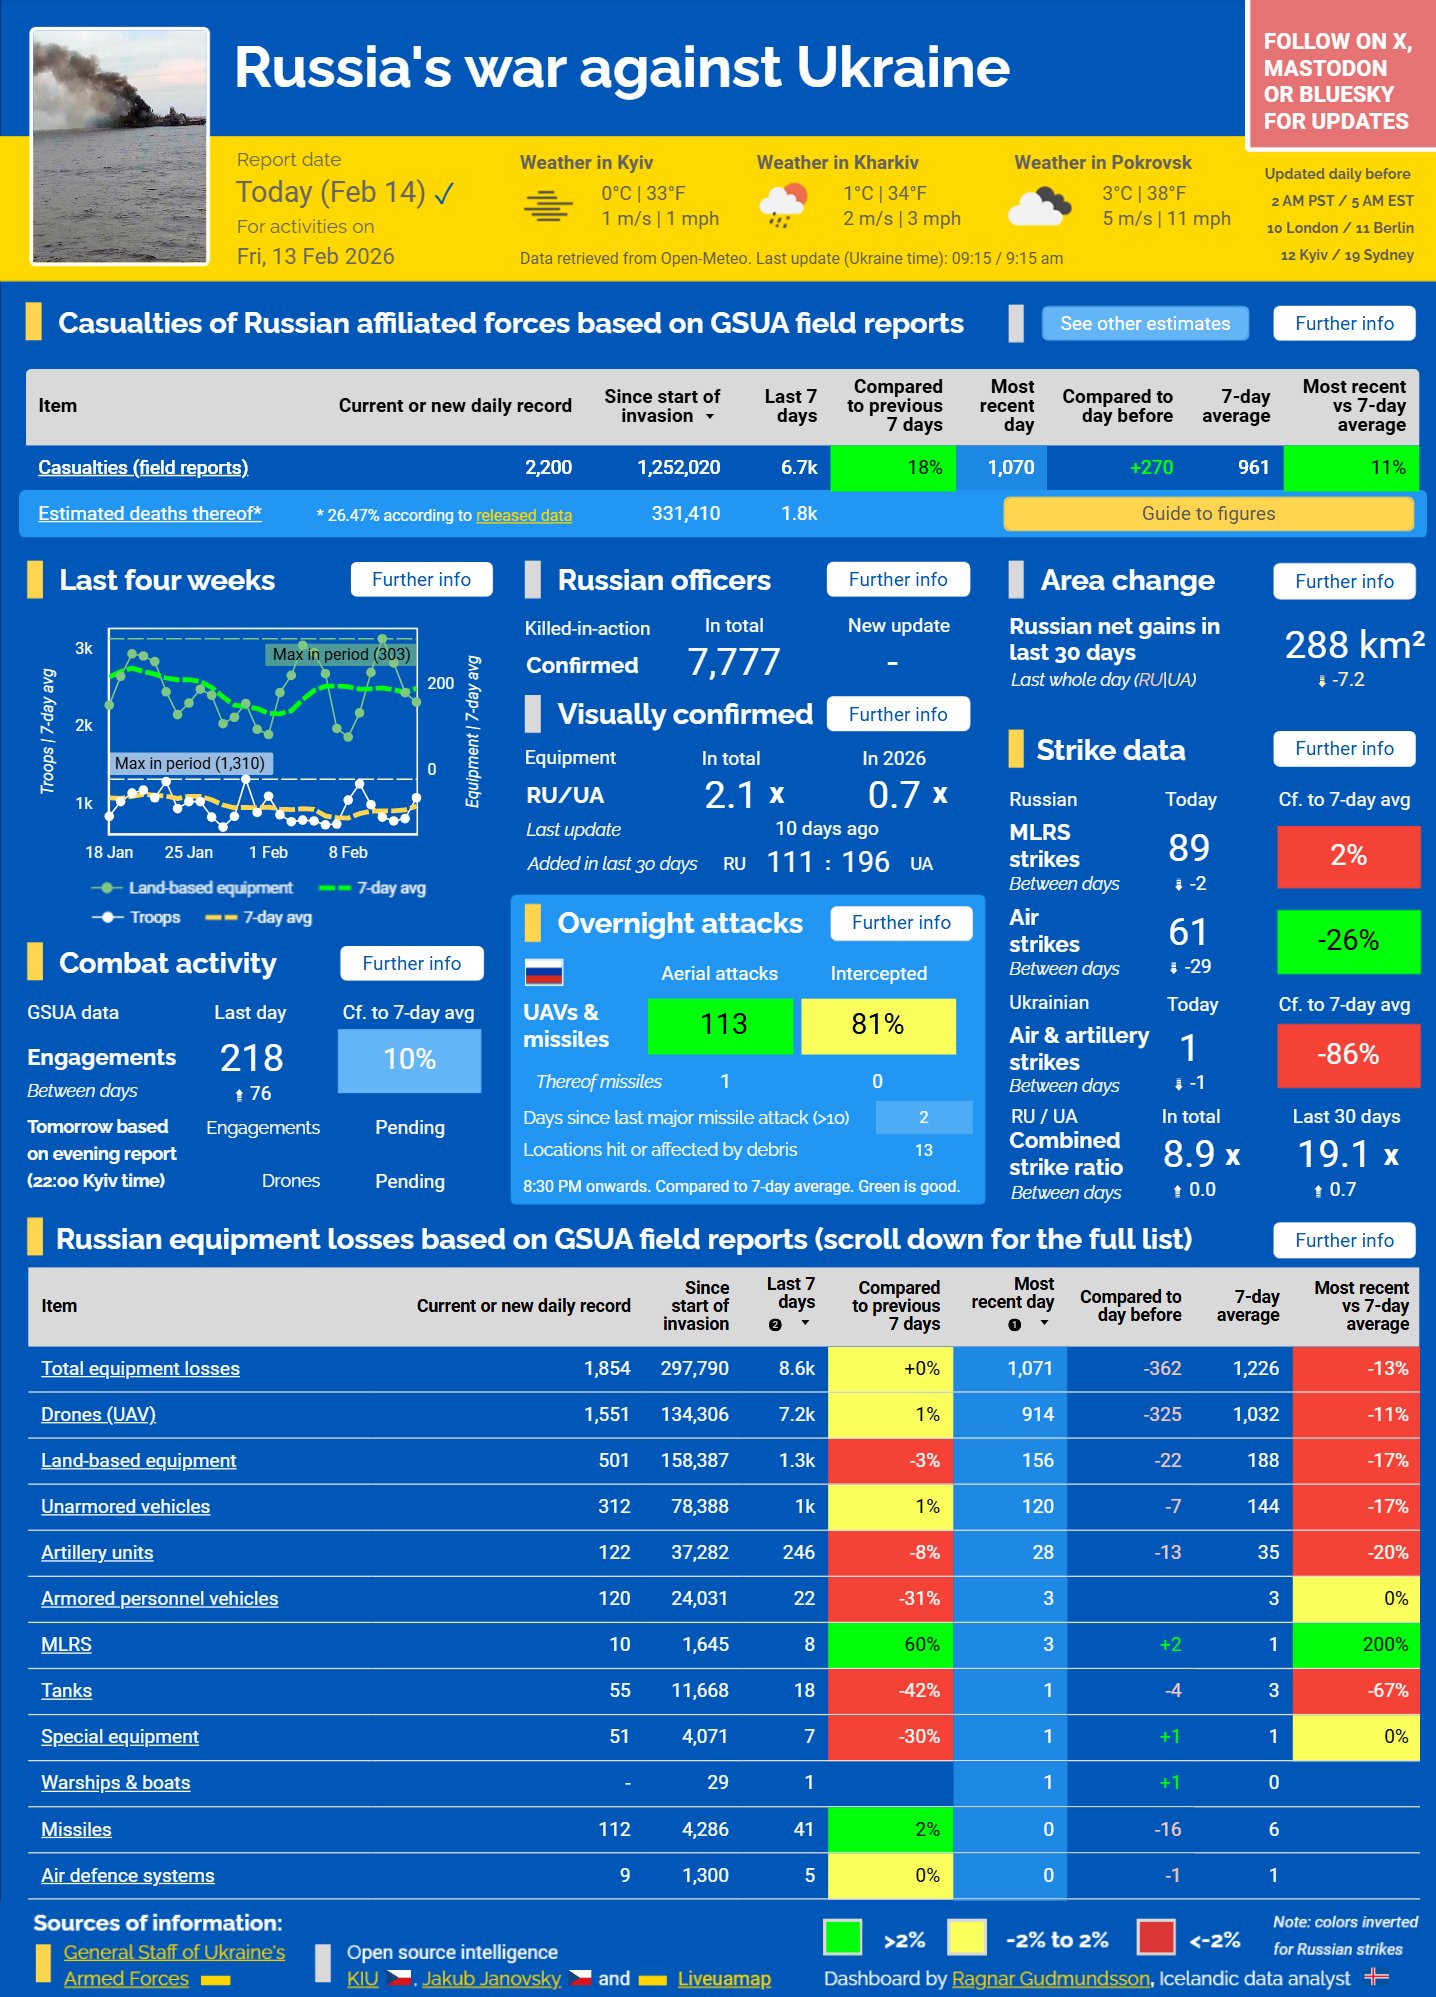Click the Icelandic flag icon in footer

(1377, 1977)
